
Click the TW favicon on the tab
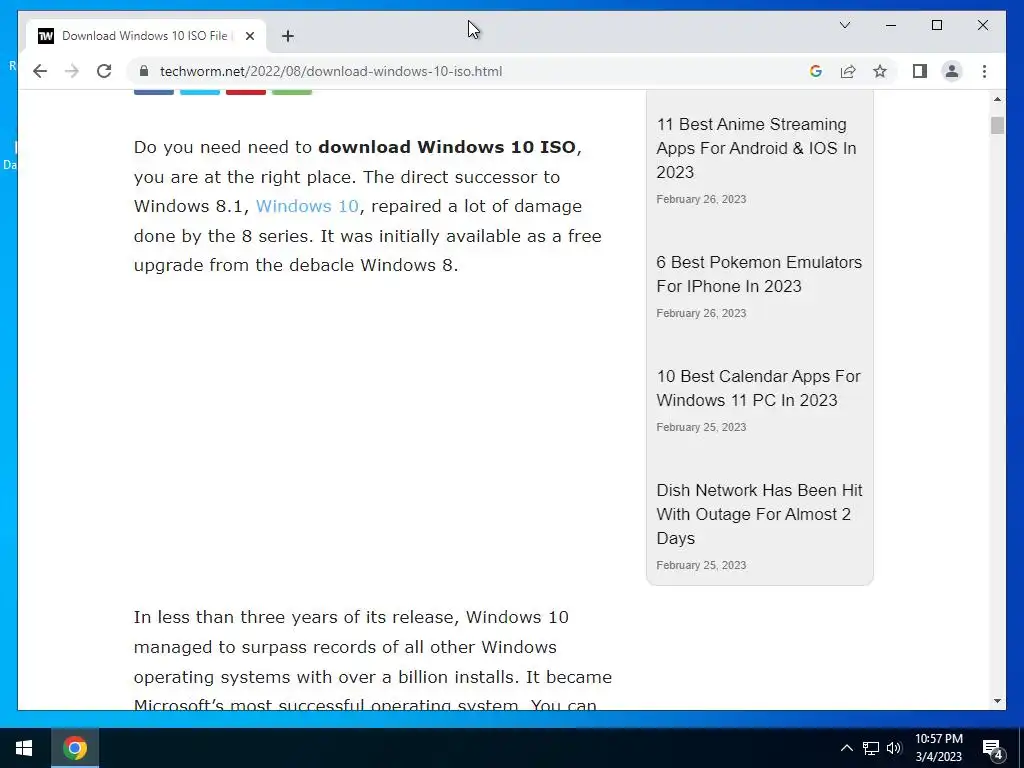point(46,36)
